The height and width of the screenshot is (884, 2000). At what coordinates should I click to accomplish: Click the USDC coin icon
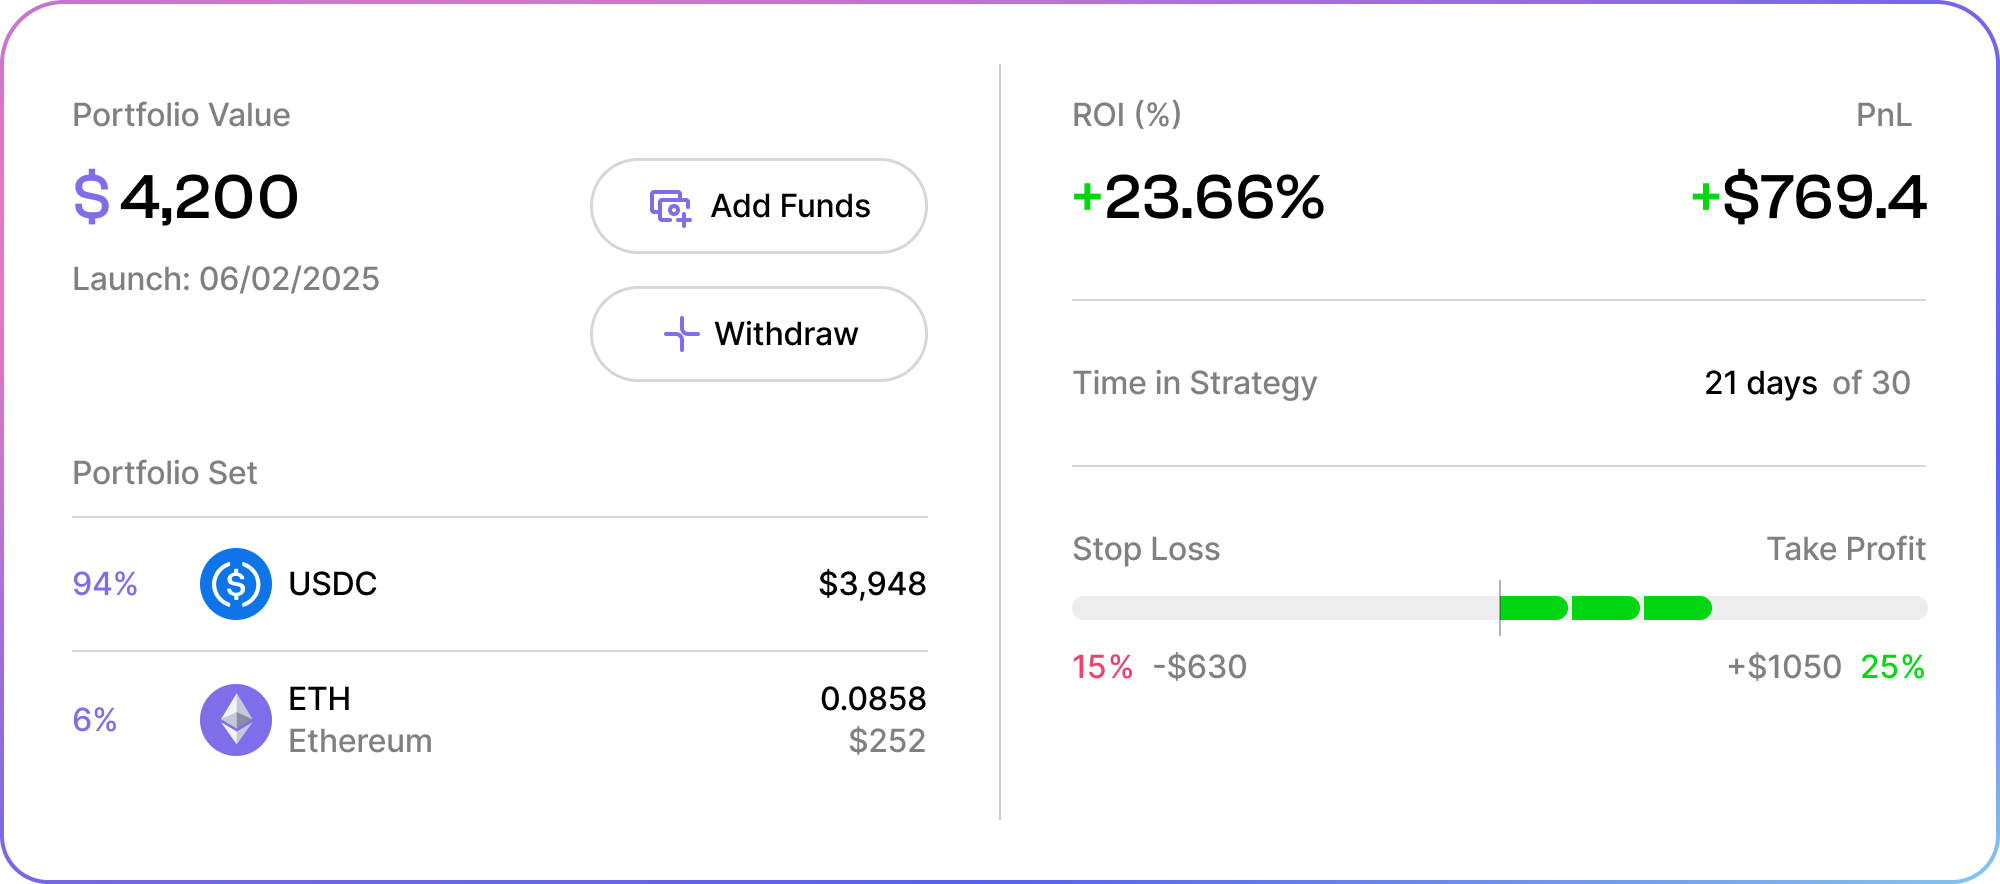click(236, 584)
